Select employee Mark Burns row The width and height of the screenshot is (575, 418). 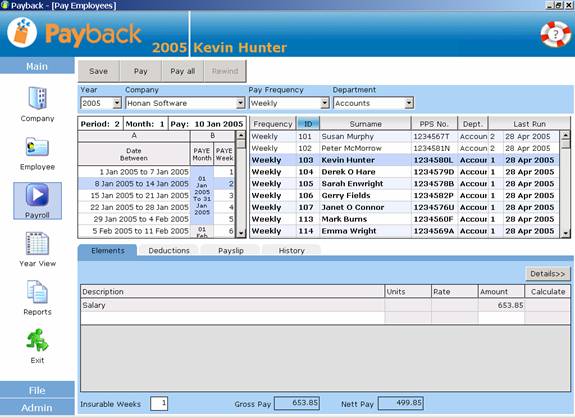tap(404, 219)
